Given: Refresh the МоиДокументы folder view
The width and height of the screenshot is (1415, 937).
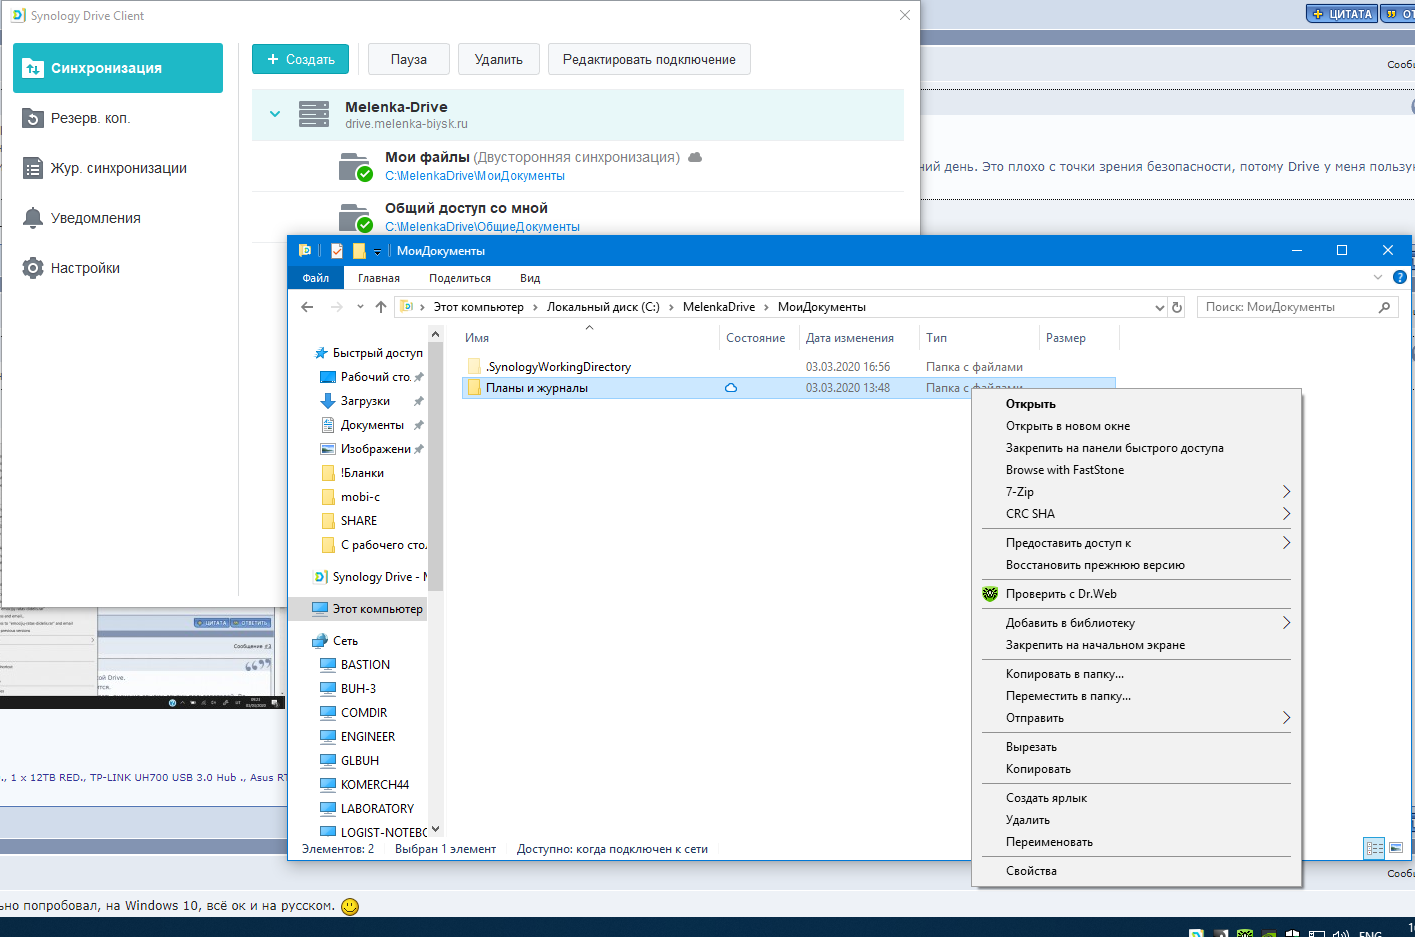Looking at the screenshot, I should point(1177,307).
